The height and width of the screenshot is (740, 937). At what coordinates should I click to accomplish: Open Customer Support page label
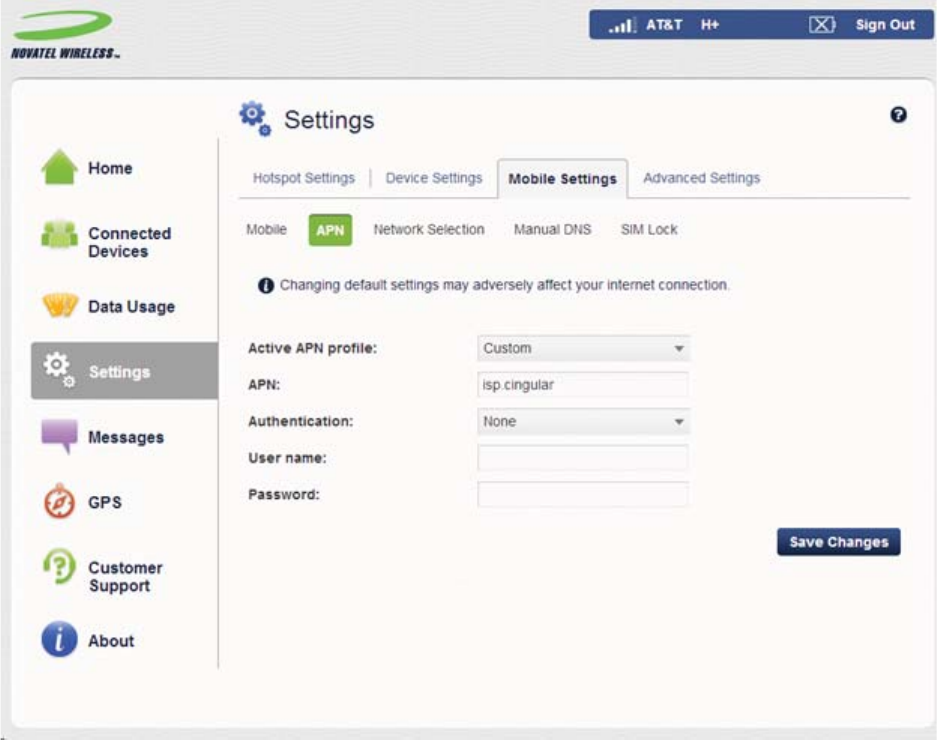[125, 576]
